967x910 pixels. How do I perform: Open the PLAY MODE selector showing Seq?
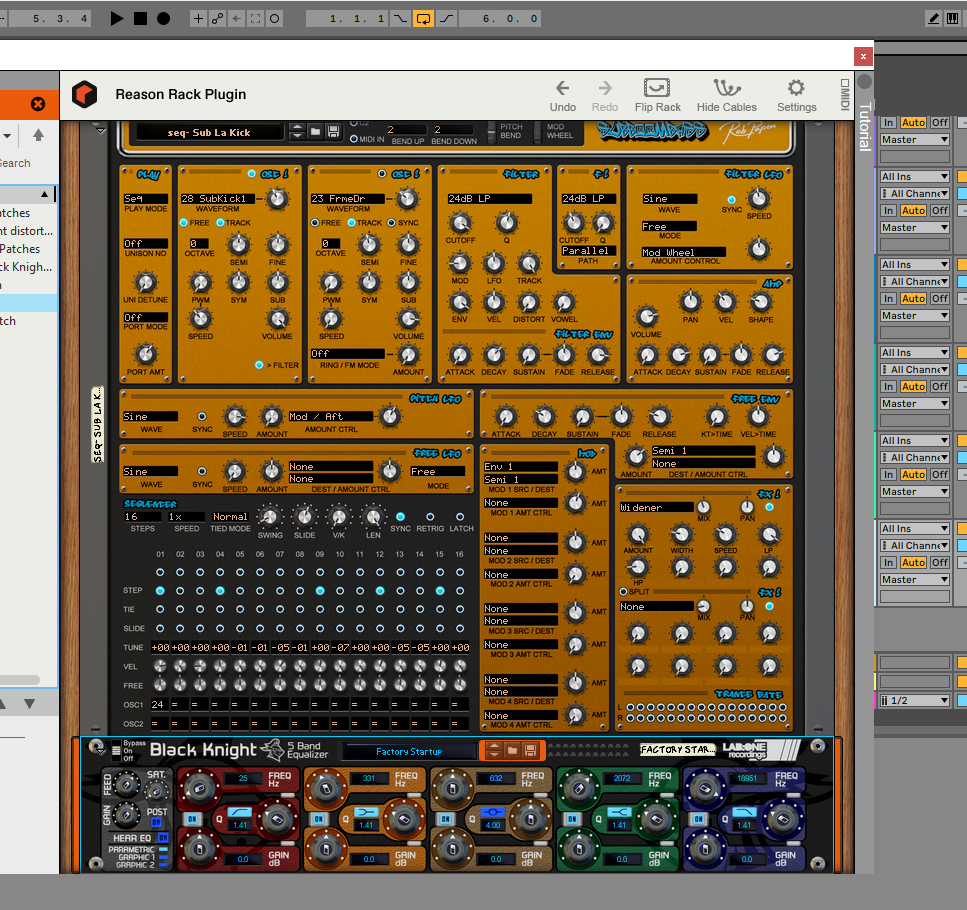coord(146,199)
